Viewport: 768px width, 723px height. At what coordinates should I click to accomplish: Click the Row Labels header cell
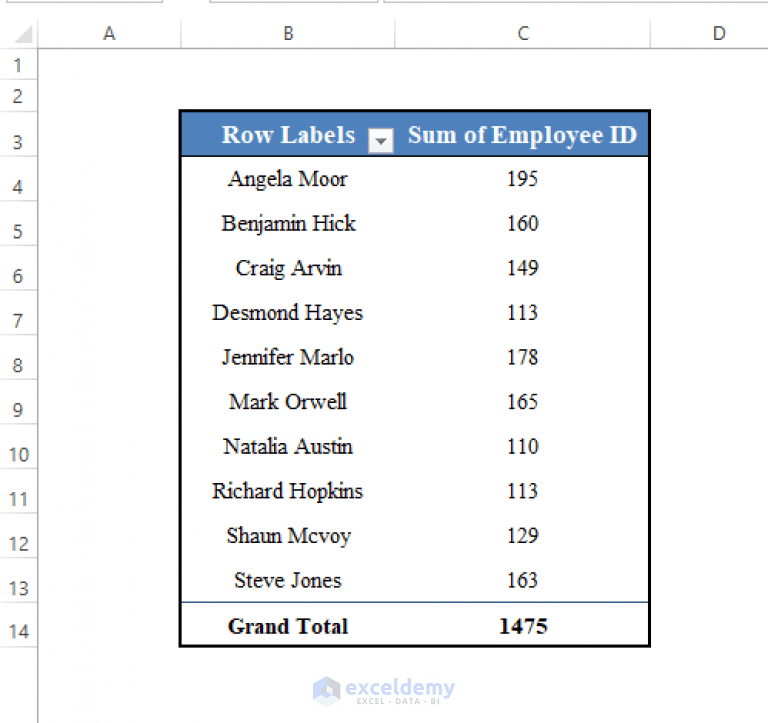pyautogui.click(x=288, y=135)
